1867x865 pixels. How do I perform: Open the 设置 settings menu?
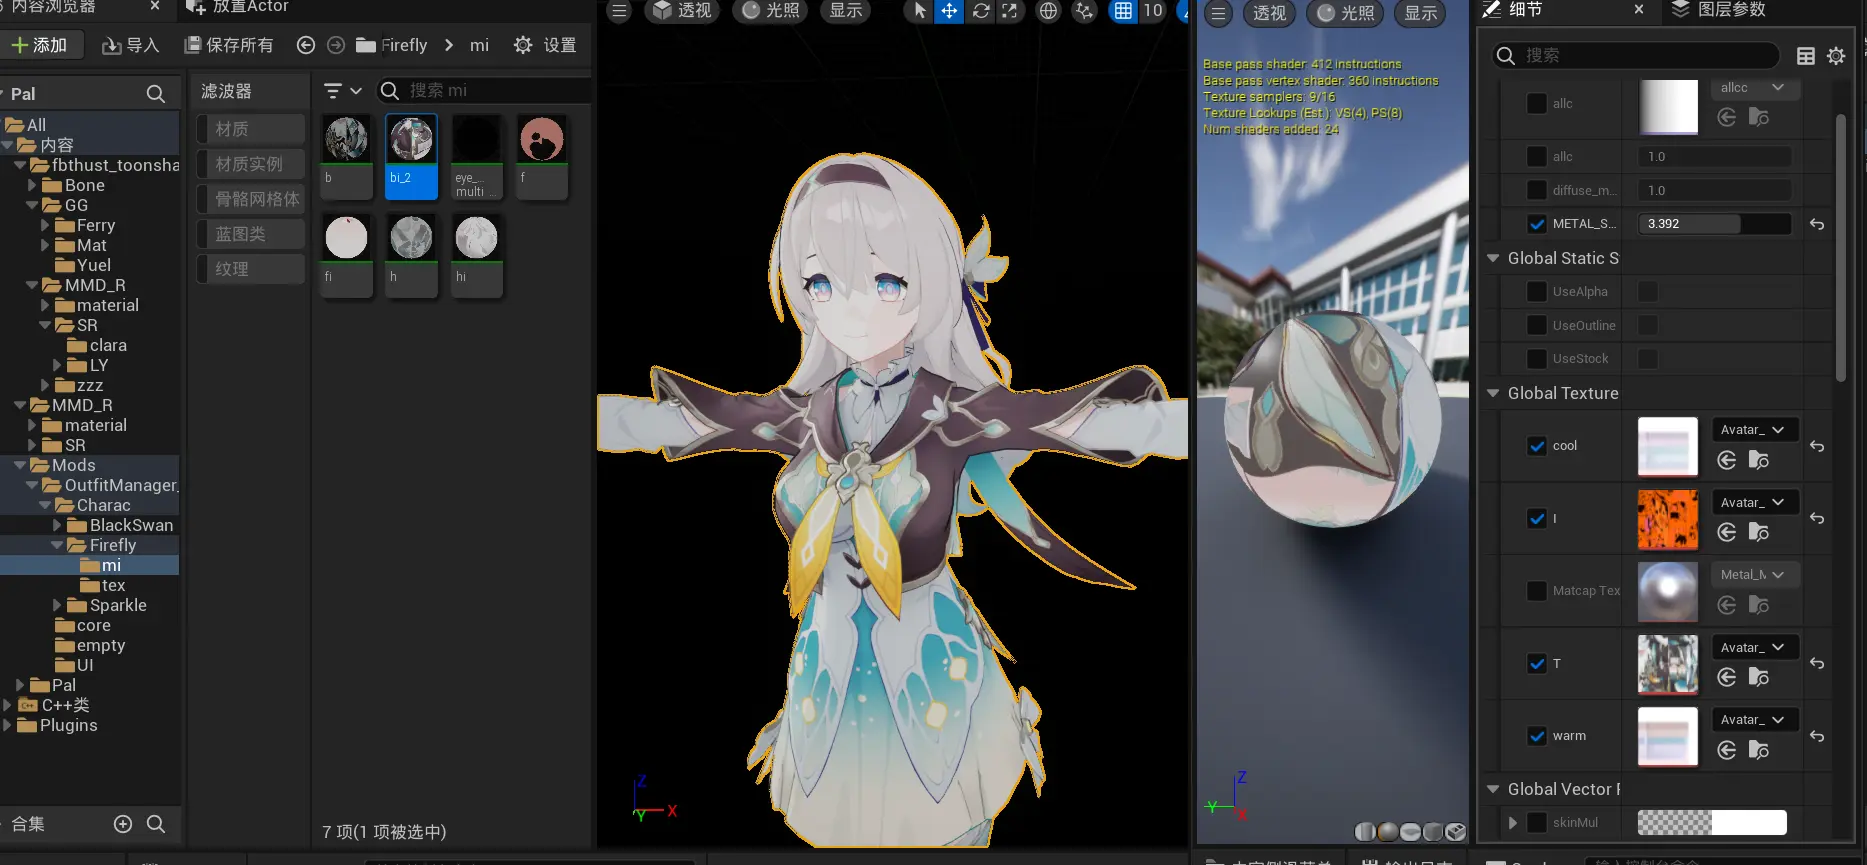(x=545, y=45)
